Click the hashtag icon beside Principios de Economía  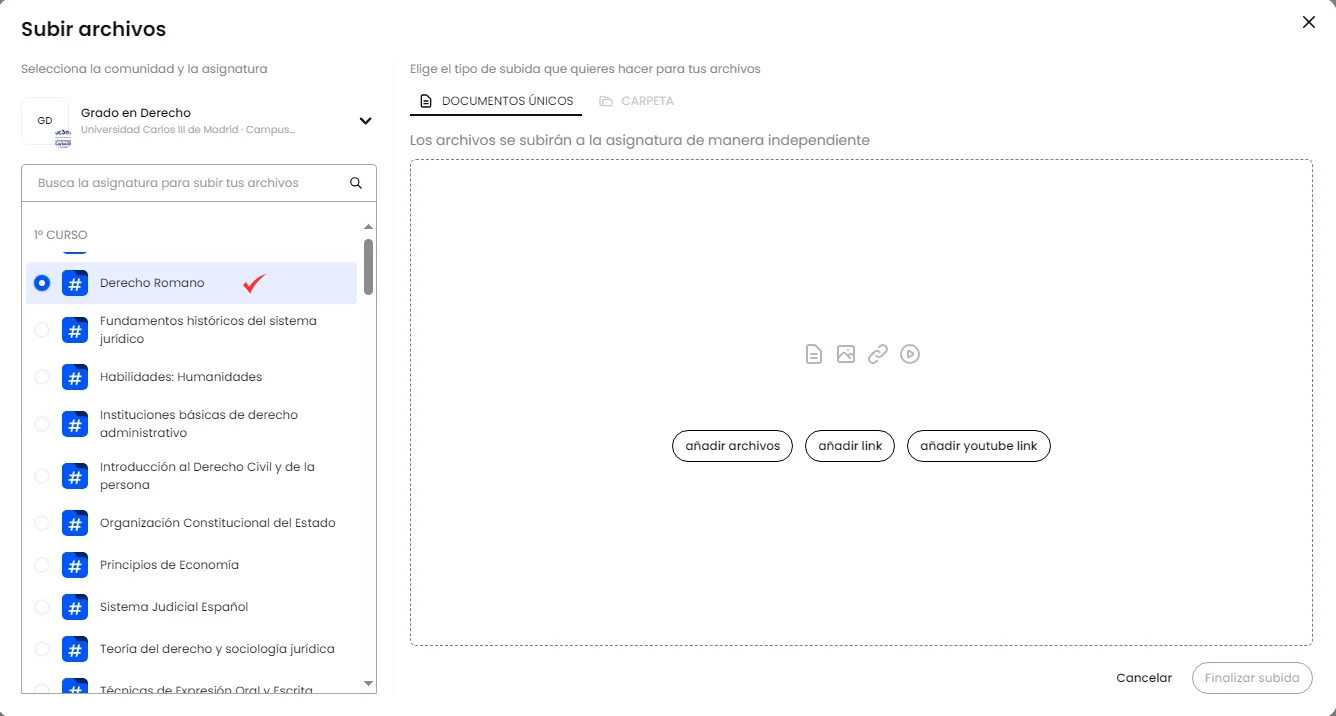(x=75, y=565)
